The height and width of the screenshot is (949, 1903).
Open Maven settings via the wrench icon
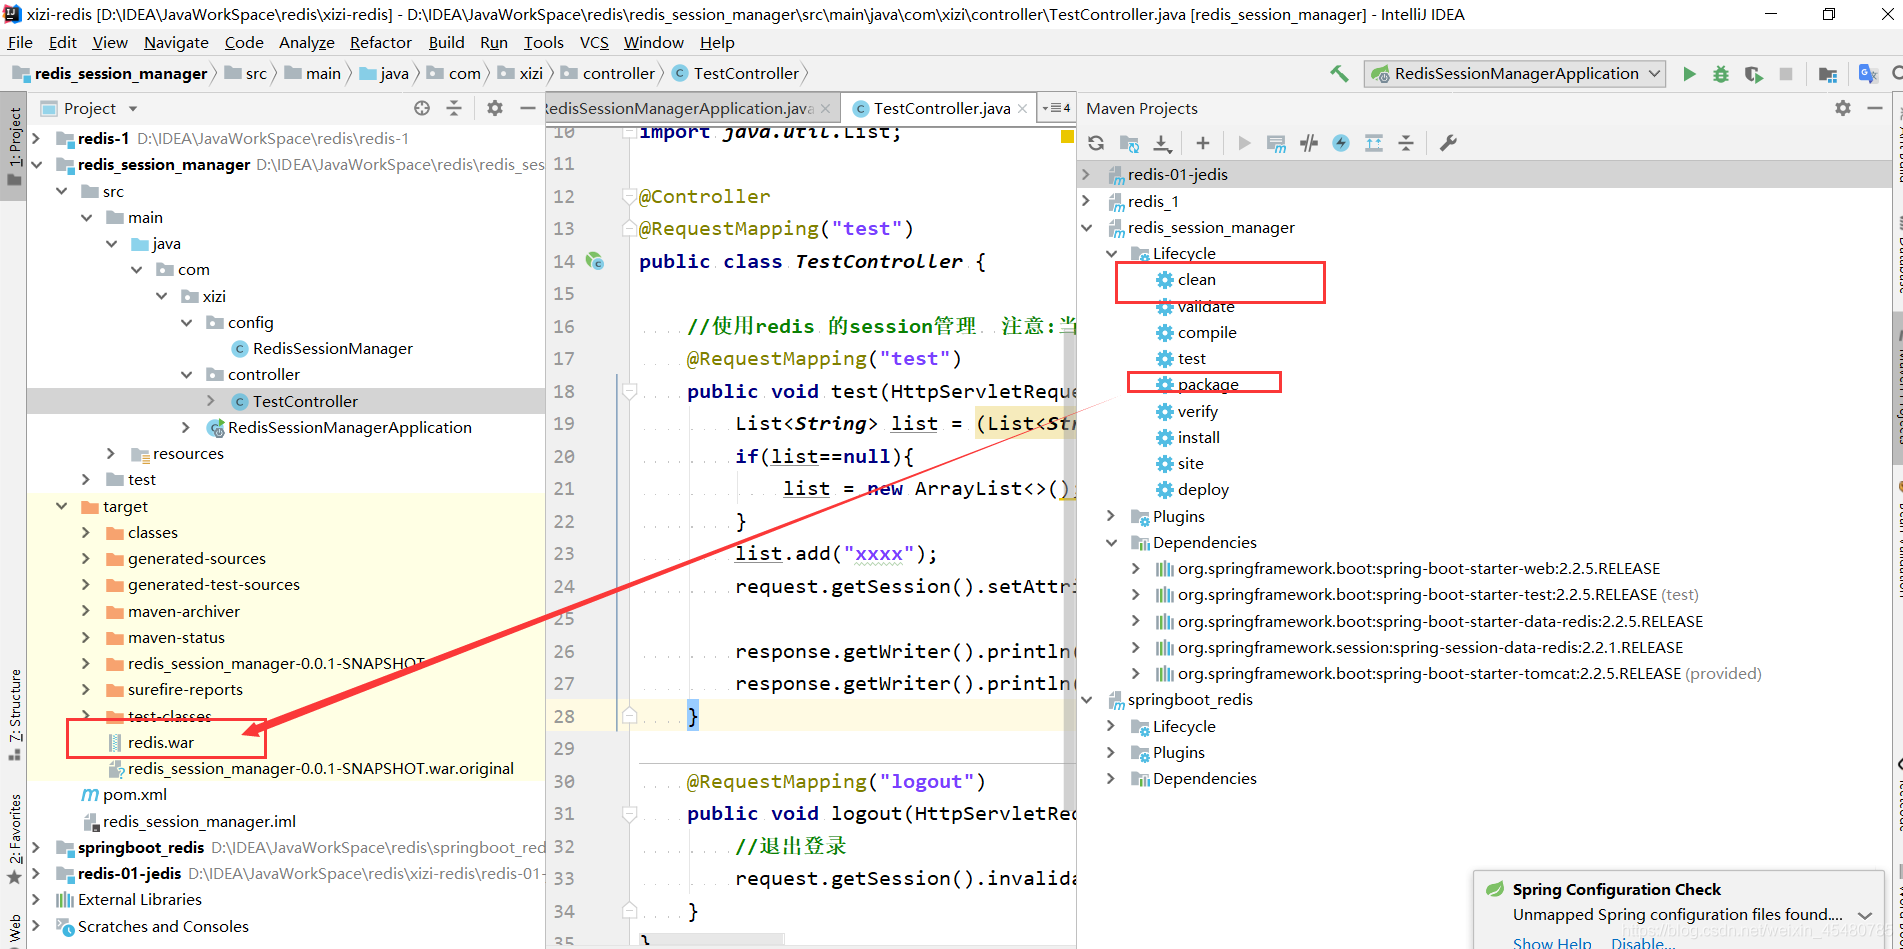pyautogui.click(x=1448, y=143)
